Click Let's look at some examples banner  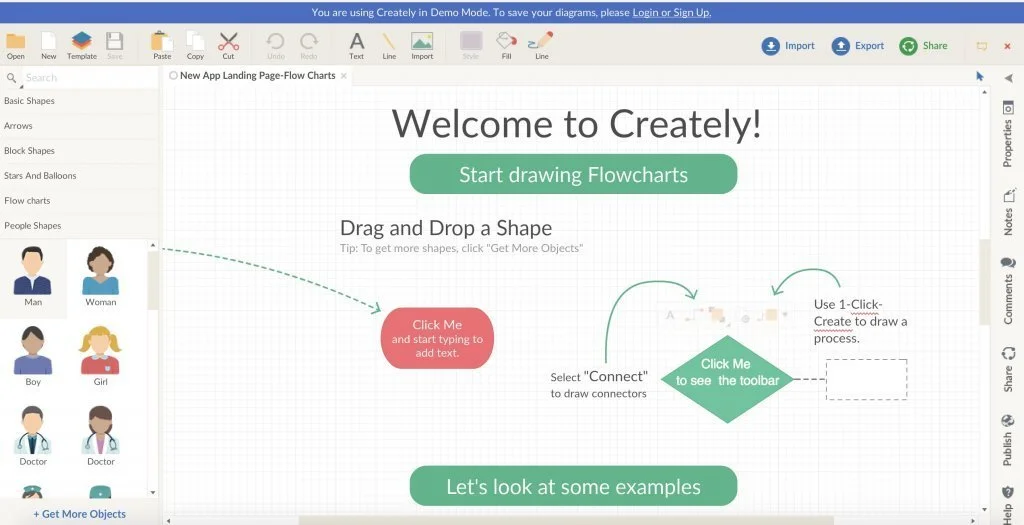click(573, 486)
